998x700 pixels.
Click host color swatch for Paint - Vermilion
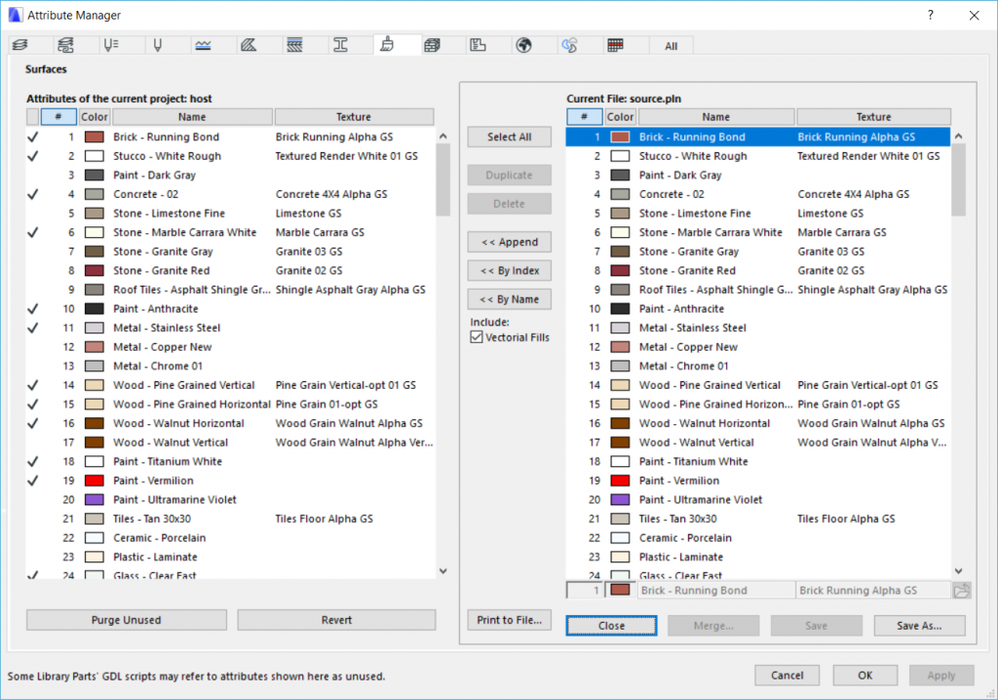[94, 480]
